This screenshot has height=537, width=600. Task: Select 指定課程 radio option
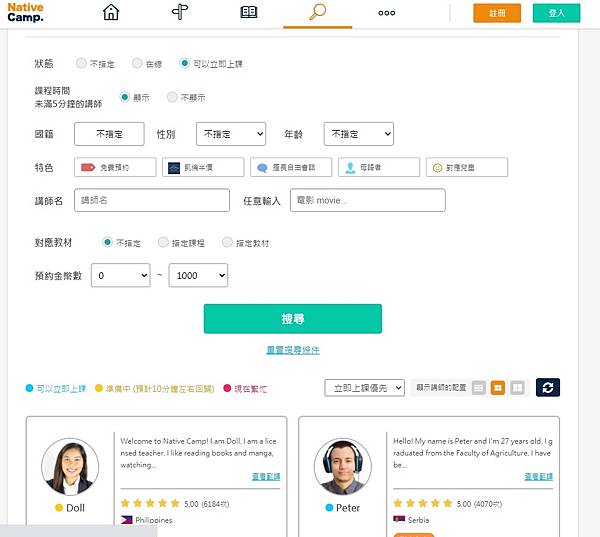(x=163, y=242)
